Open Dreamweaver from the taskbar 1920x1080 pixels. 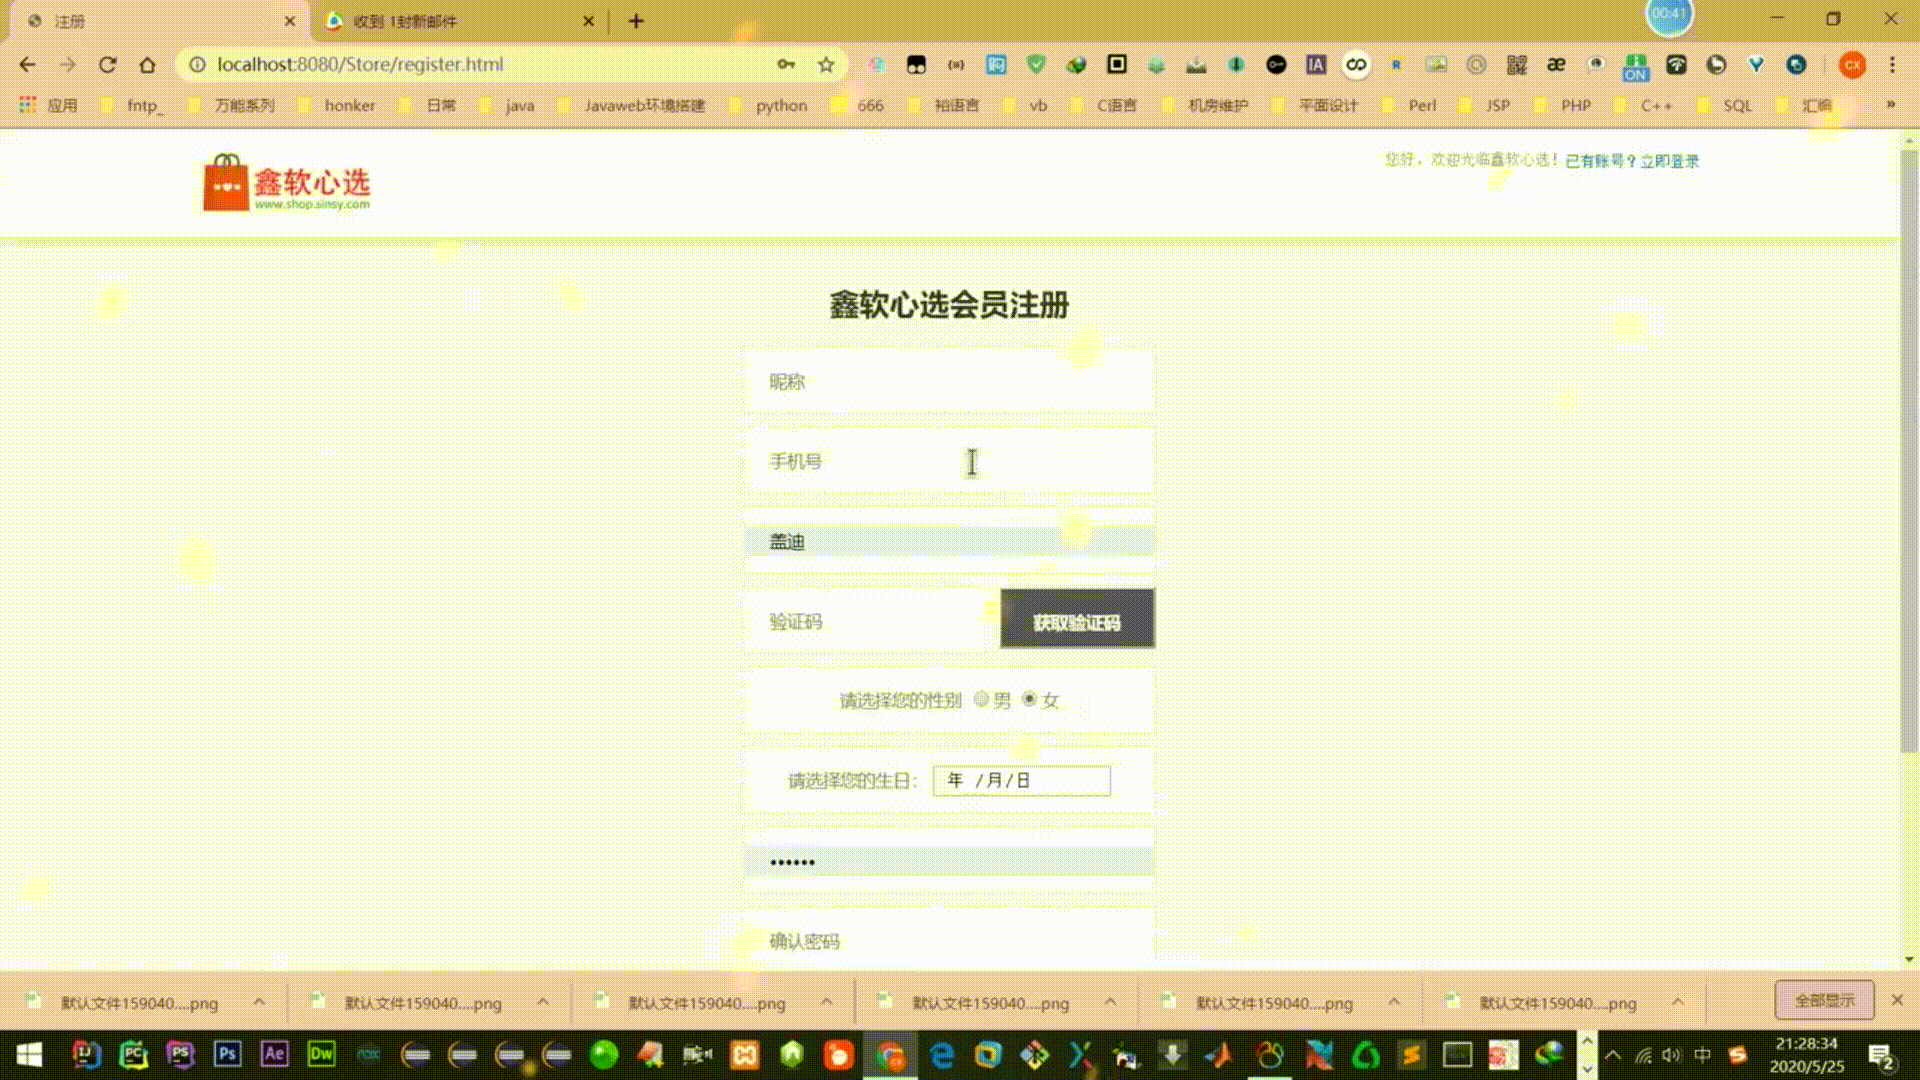click(x=321, y=1054)
